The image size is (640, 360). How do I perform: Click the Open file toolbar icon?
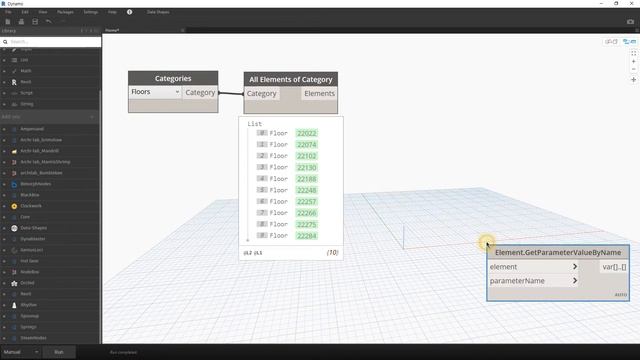21,22
